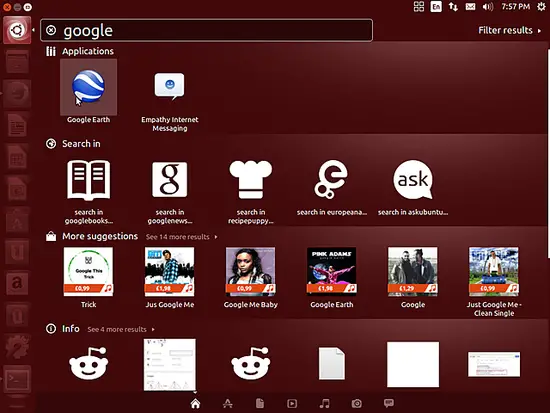550x413 pixels.
Task: Click the Ubuntu dash launcher button
Action: point(17,30)
